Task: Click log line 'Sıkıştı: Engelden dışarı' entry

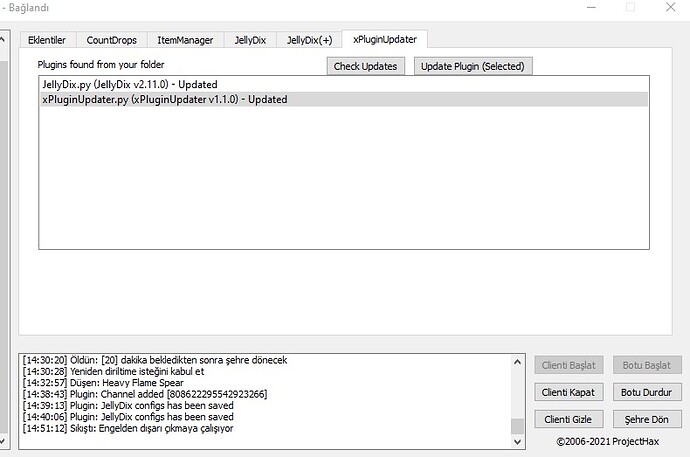Action: [x=128, y=428]
